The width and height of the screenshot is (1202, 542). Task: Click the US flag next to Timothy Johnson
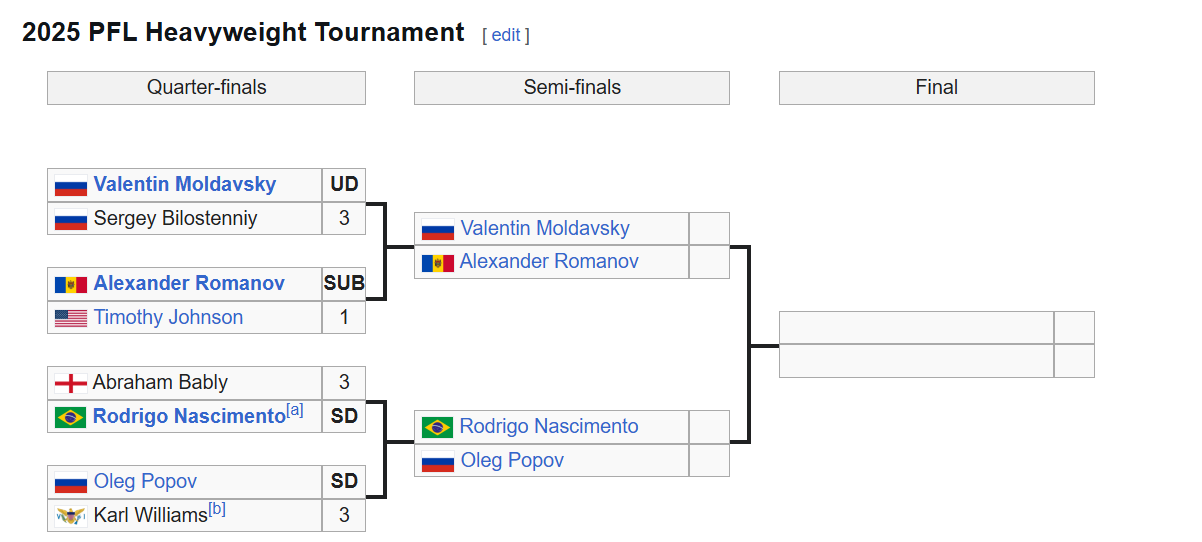click(71, 318)
